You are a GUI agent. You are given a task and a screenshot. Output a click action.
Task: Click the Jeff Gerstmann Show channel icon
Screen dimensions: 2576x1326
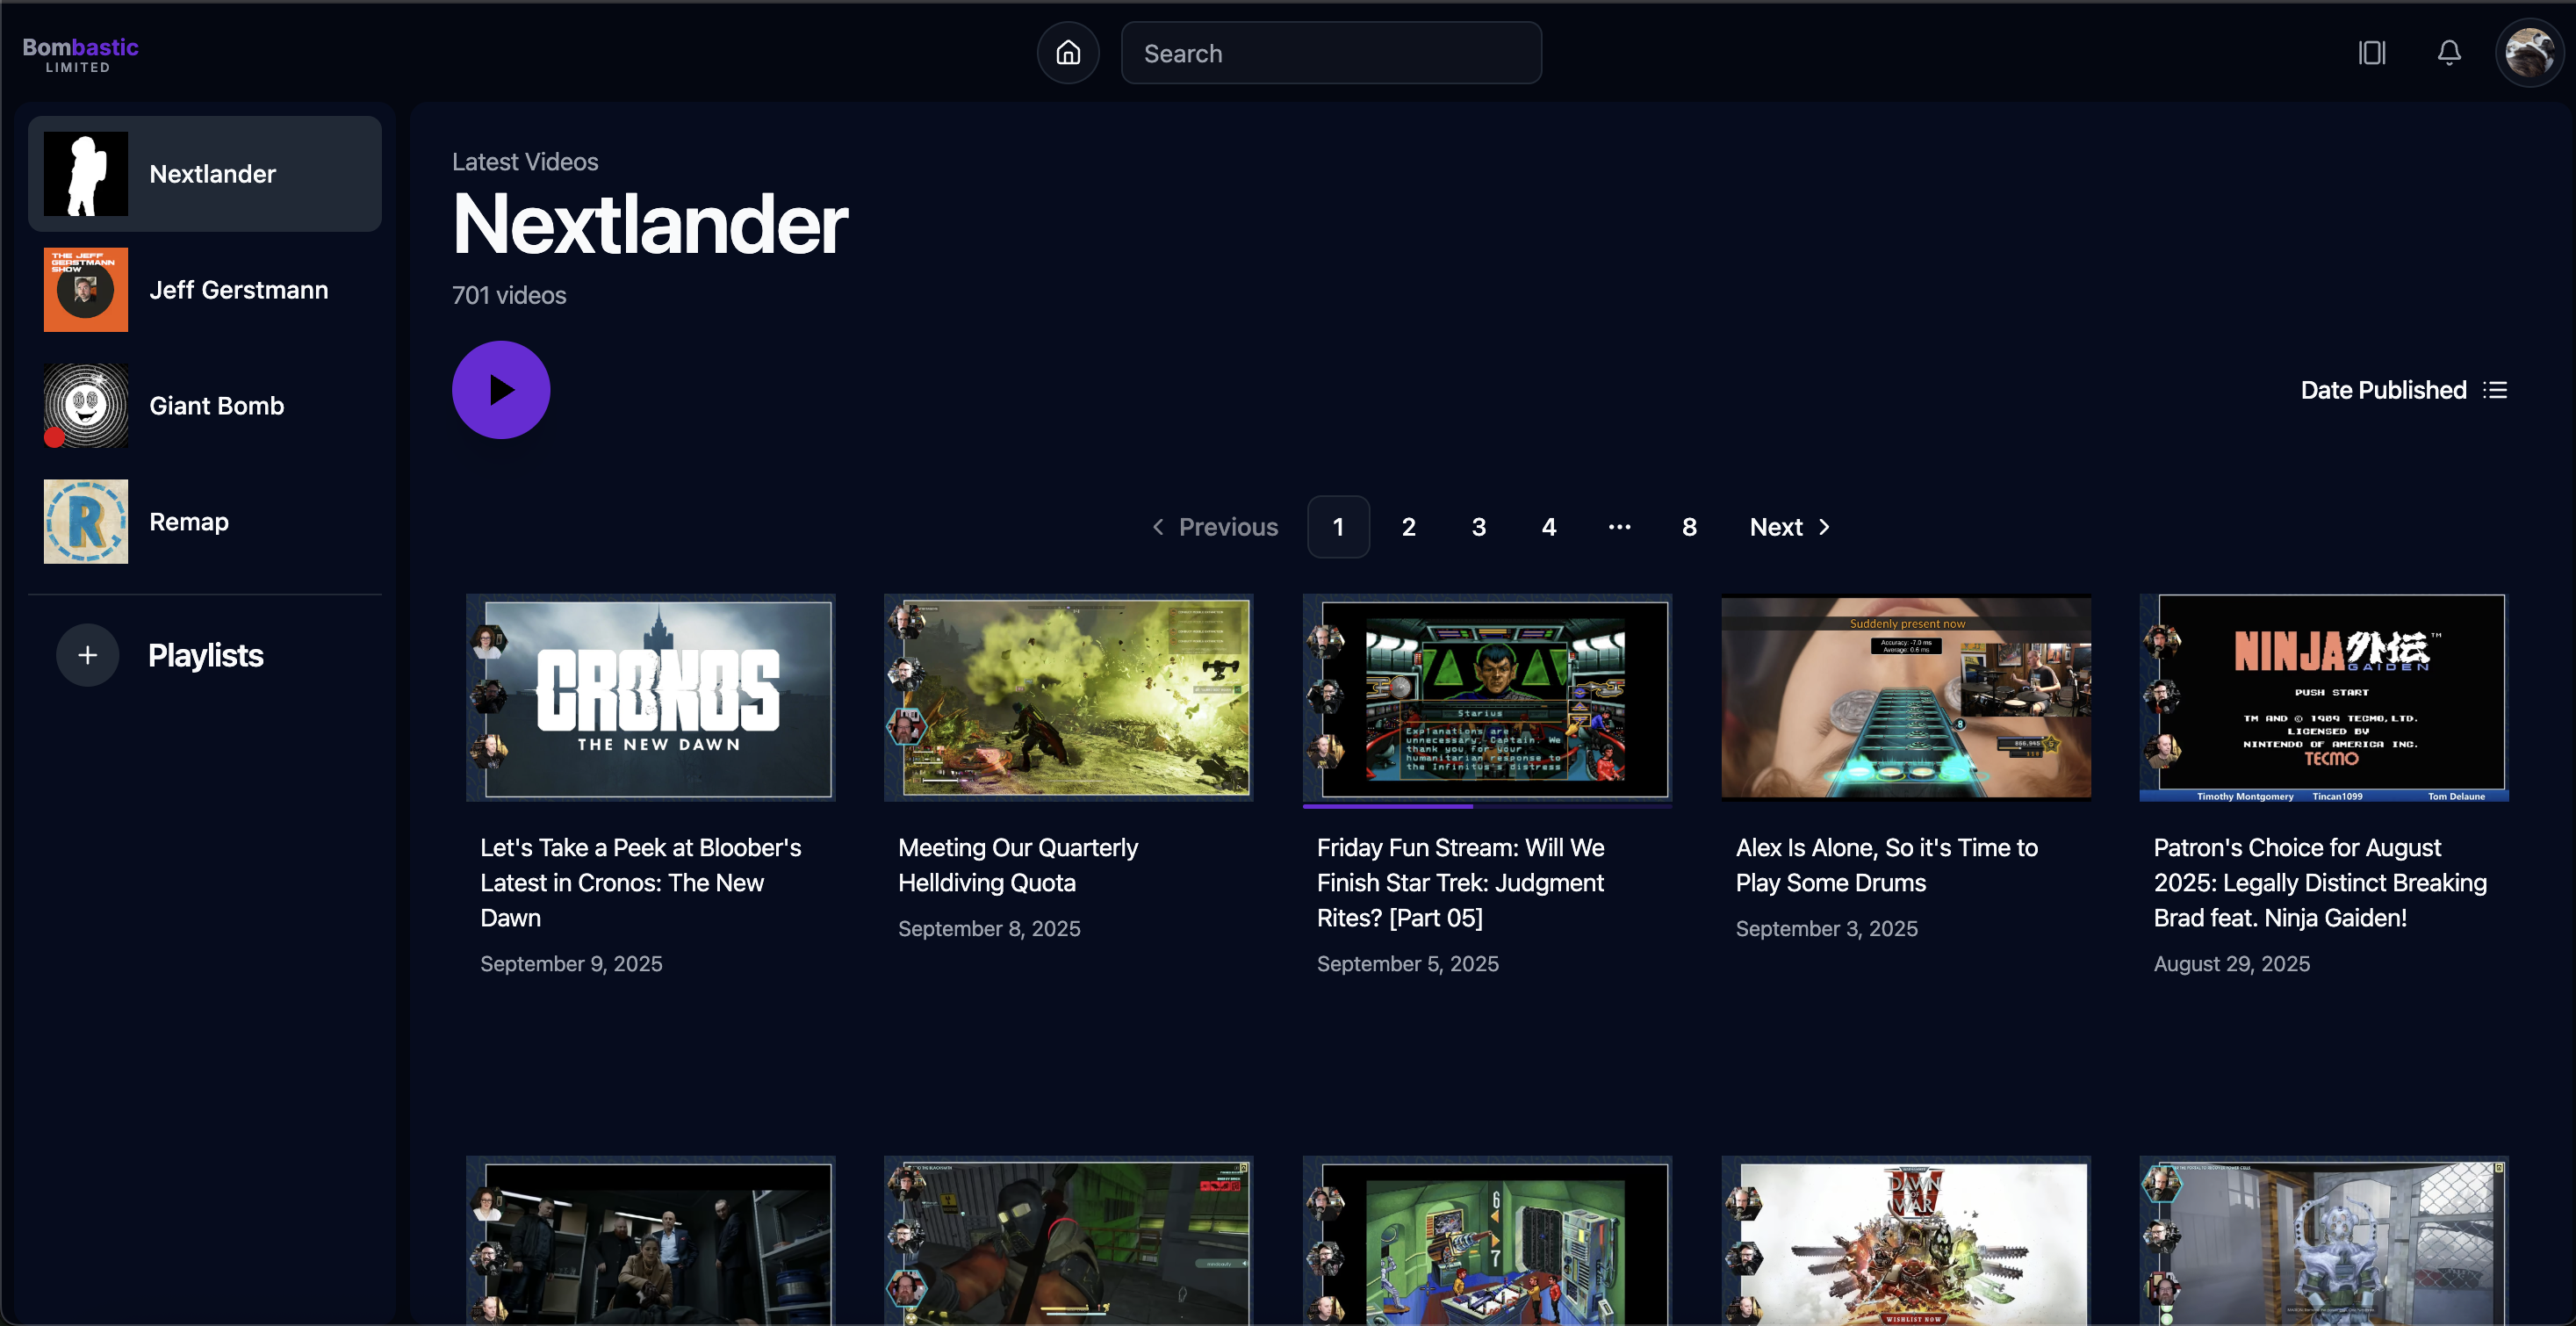[86, 290]
